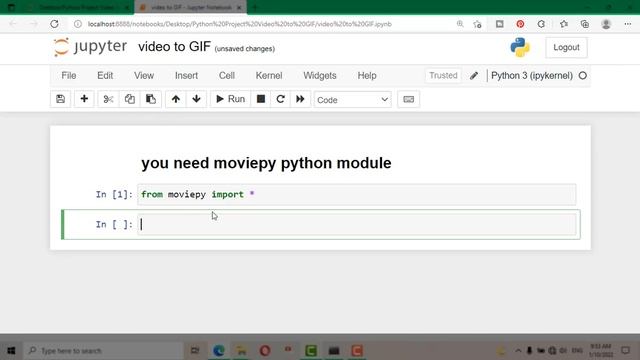Click the Trusted notebook indicator
Image resolution: width=640 pixels, height=360 pixels.
click(x=443, y=76)
